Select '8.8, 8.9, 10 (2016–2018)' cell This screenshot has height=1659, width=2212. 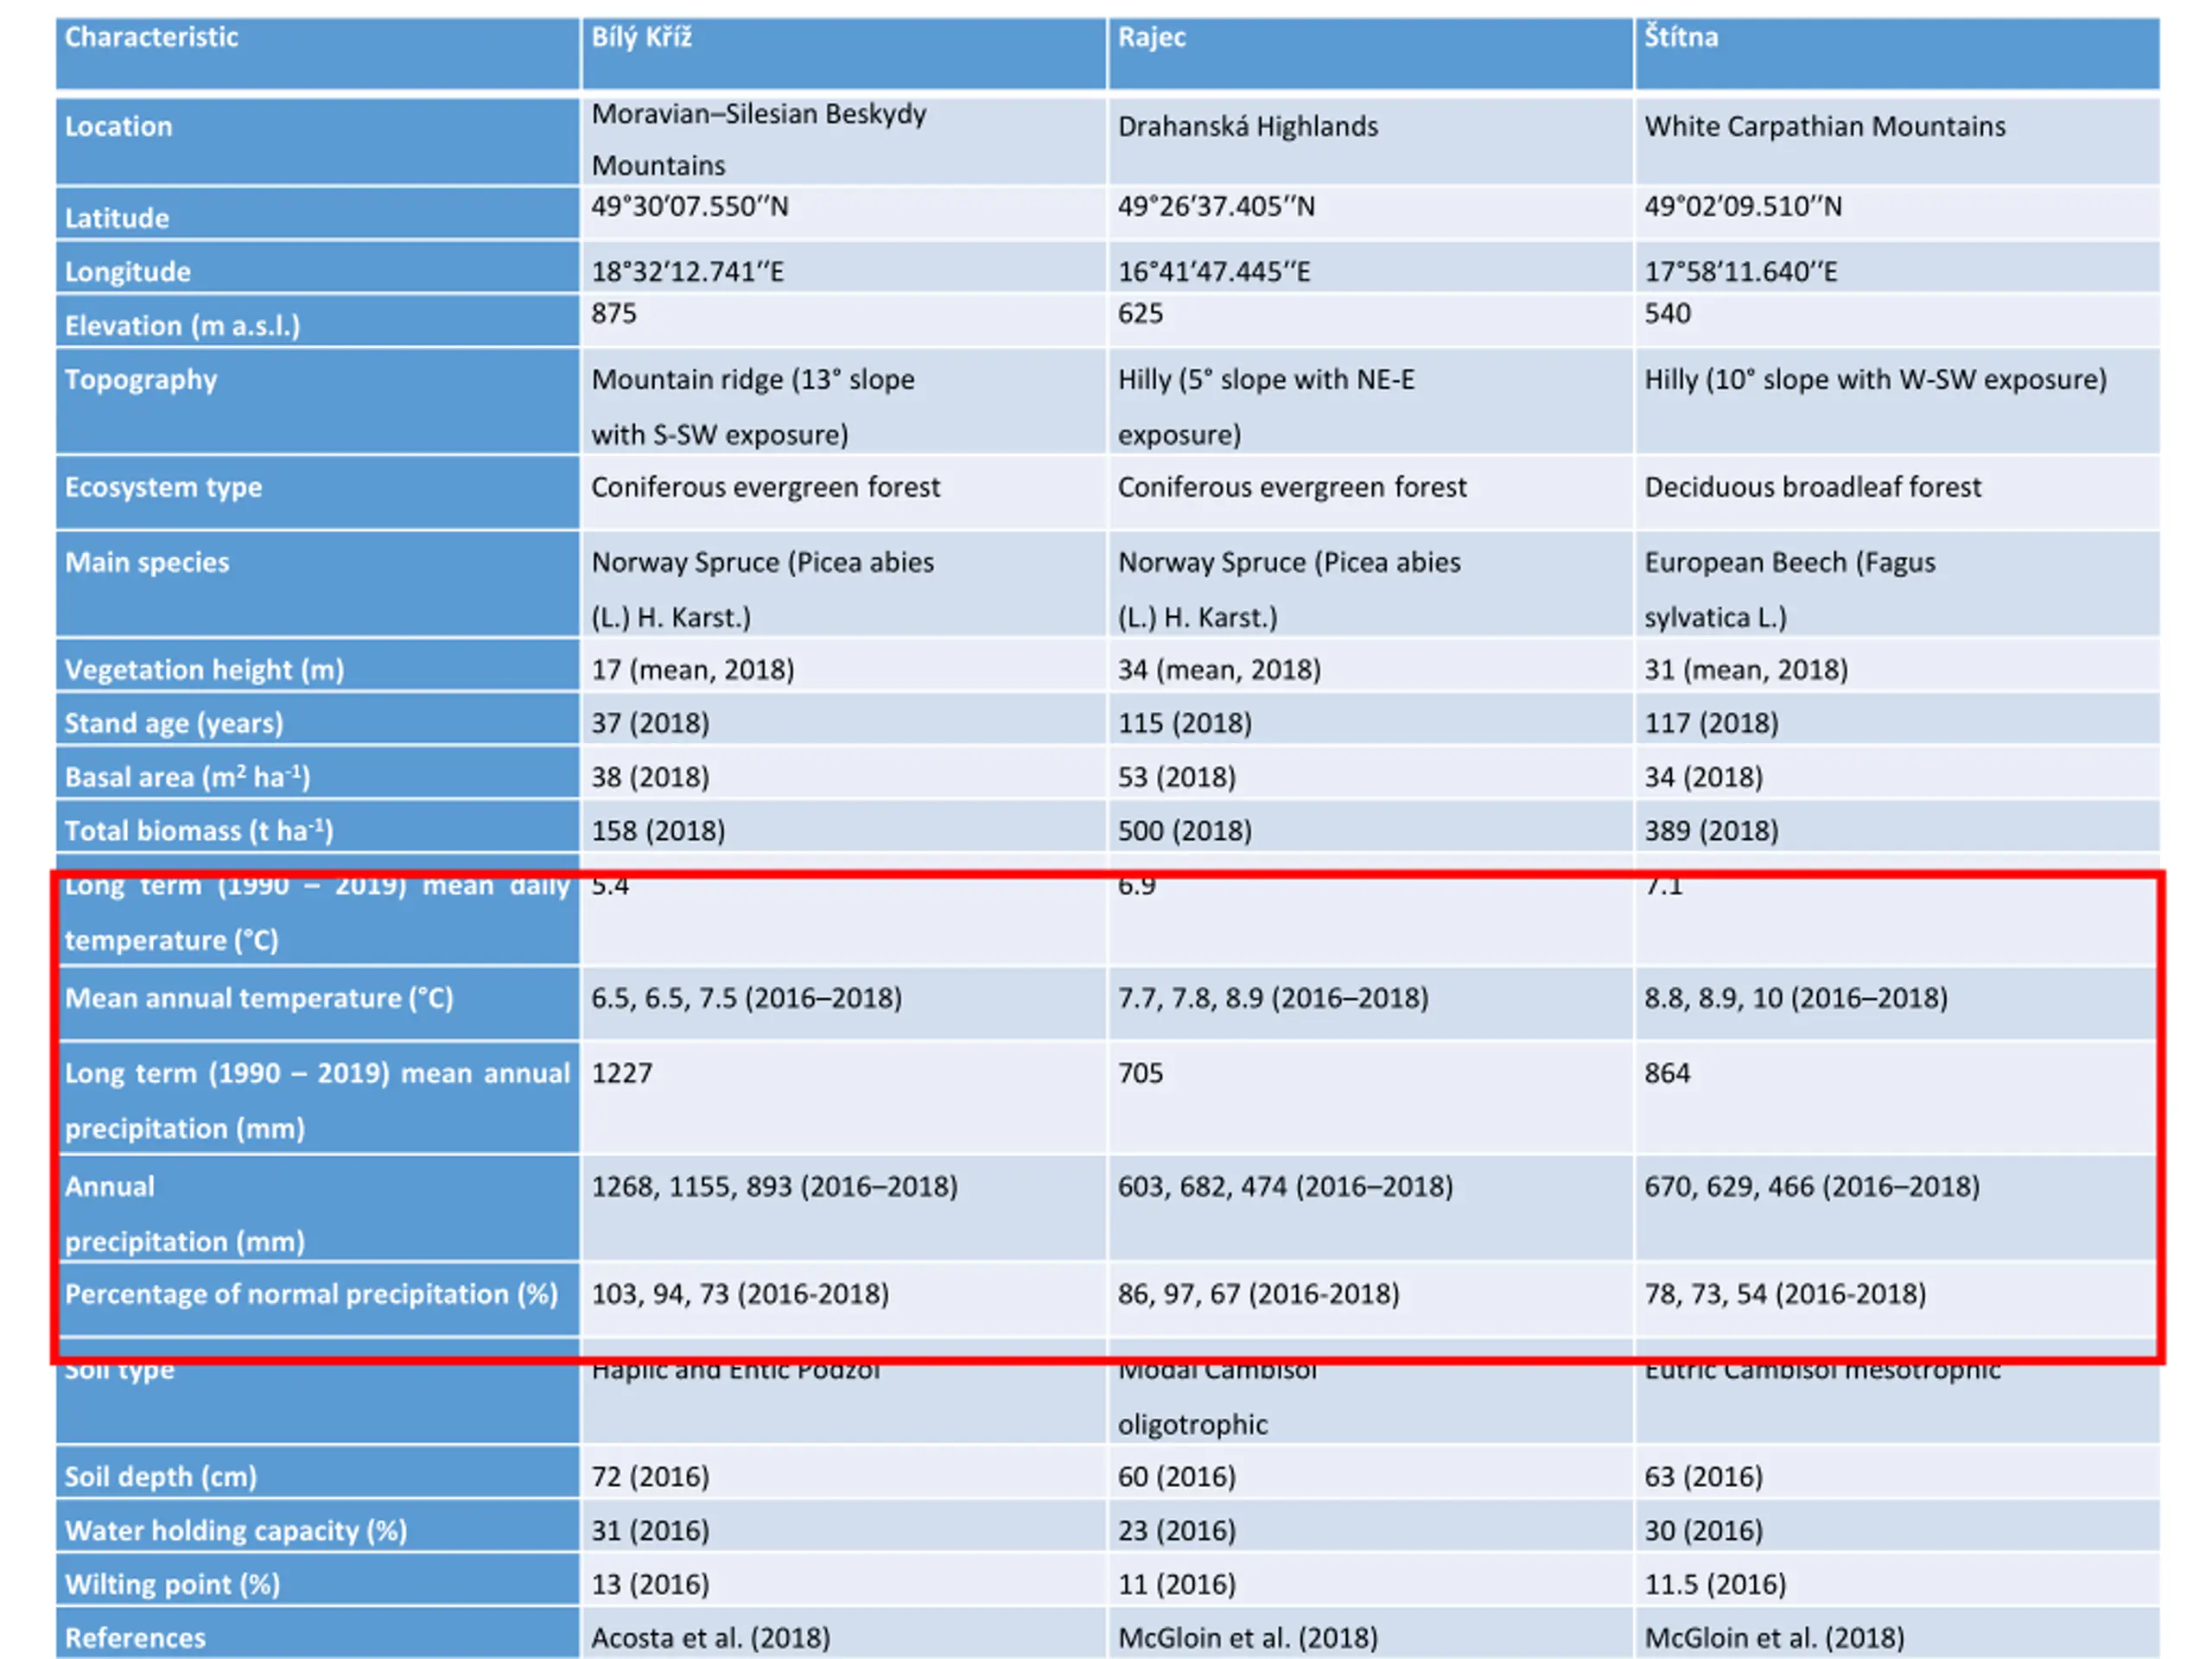[1897, 1003]
